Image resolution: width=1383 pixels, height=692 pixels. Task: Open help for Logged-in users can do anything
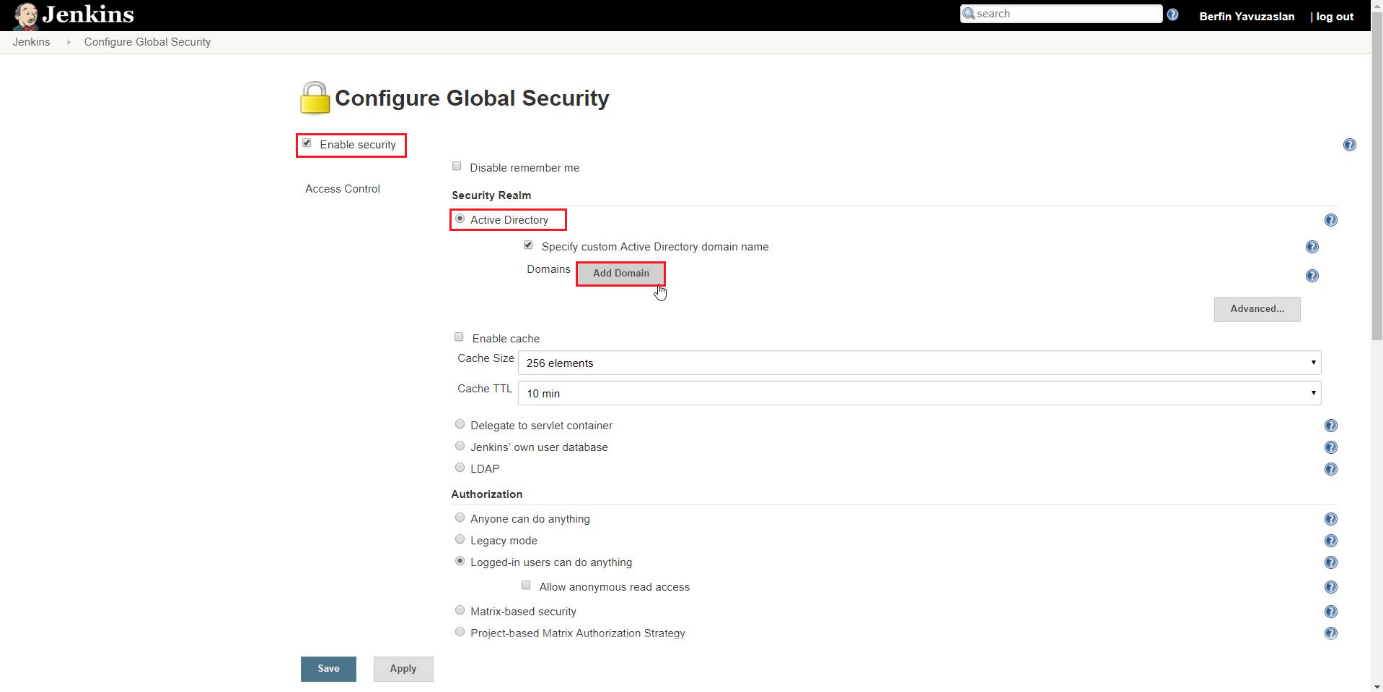[1331, 563]
